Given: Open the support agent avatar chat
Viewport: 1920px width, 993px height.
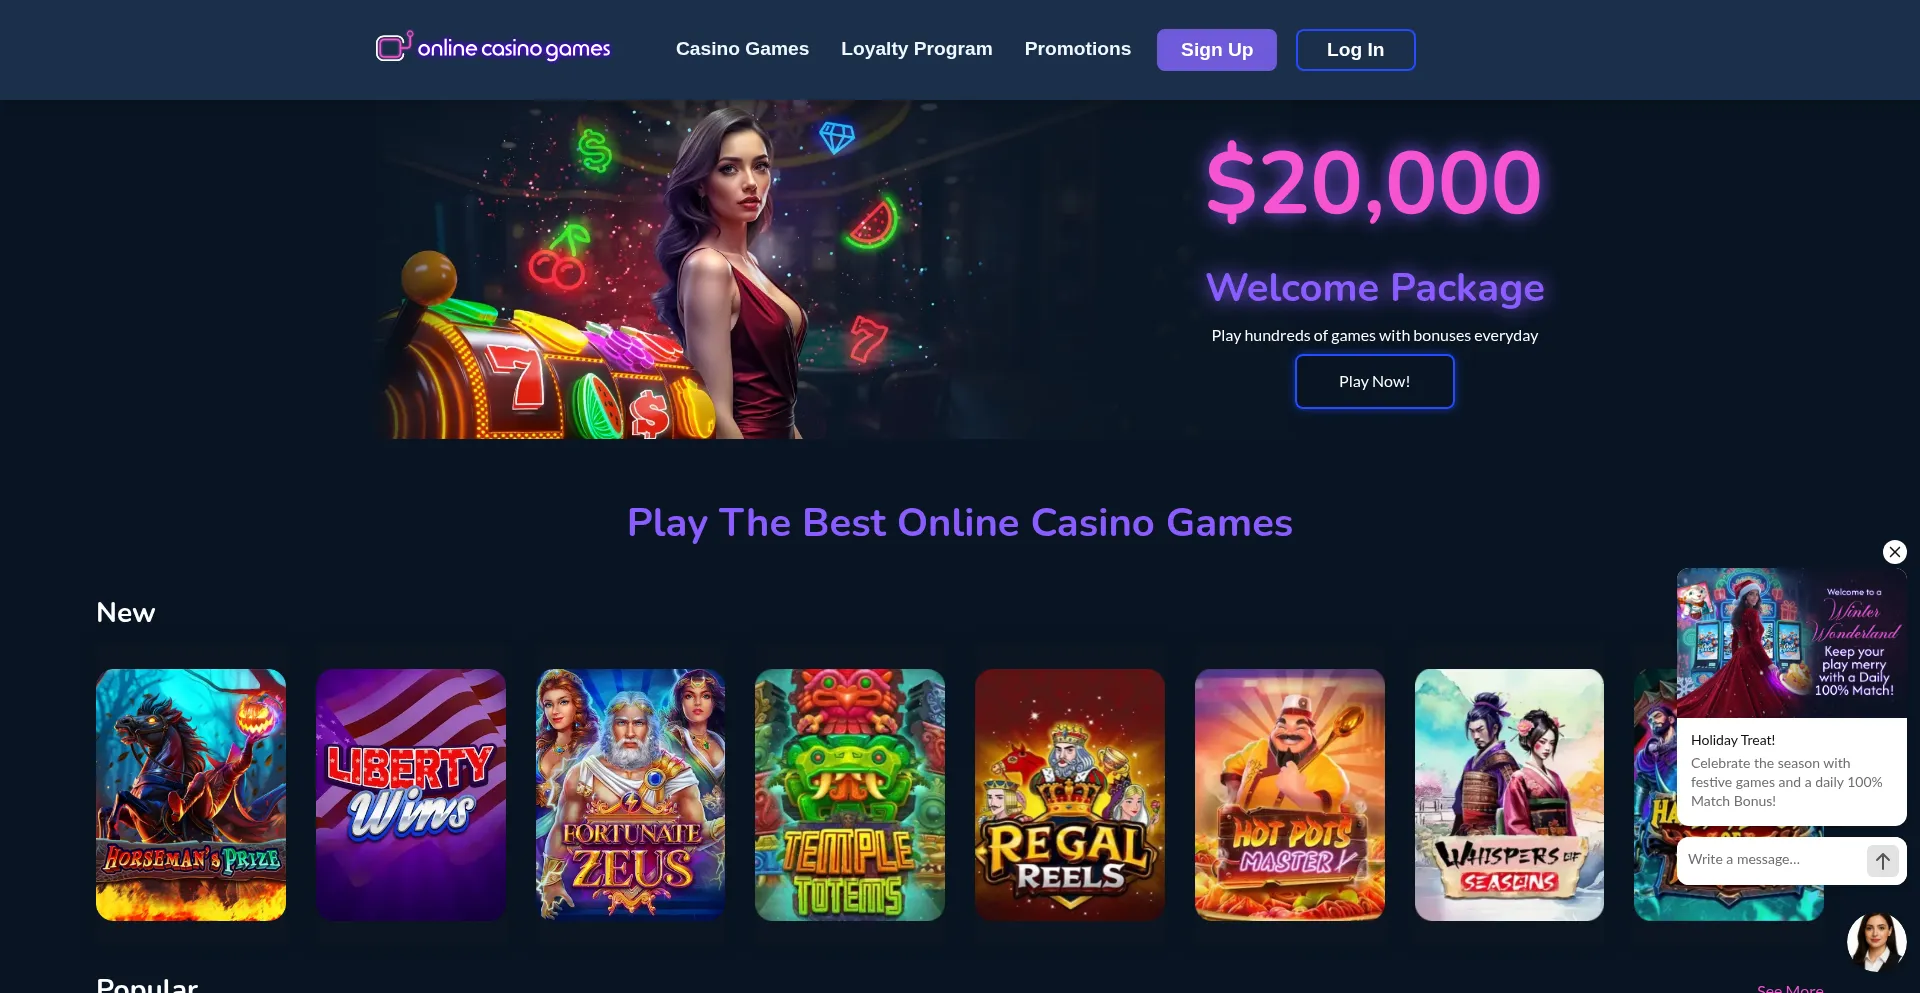Looking at the screenshot, I should (x=1876, y=941).
